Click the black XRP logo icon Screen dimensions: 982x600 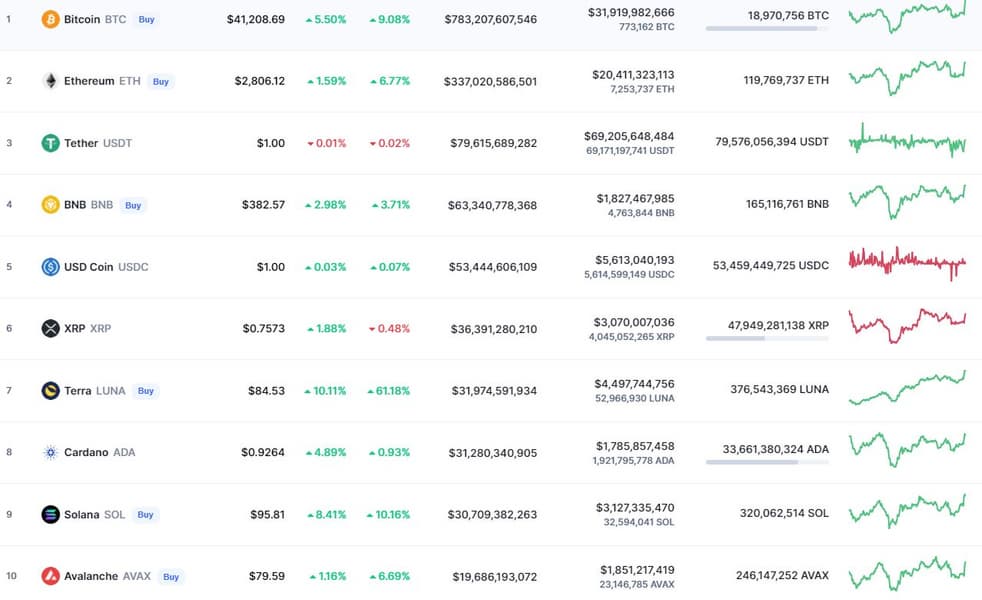(50, 328)
